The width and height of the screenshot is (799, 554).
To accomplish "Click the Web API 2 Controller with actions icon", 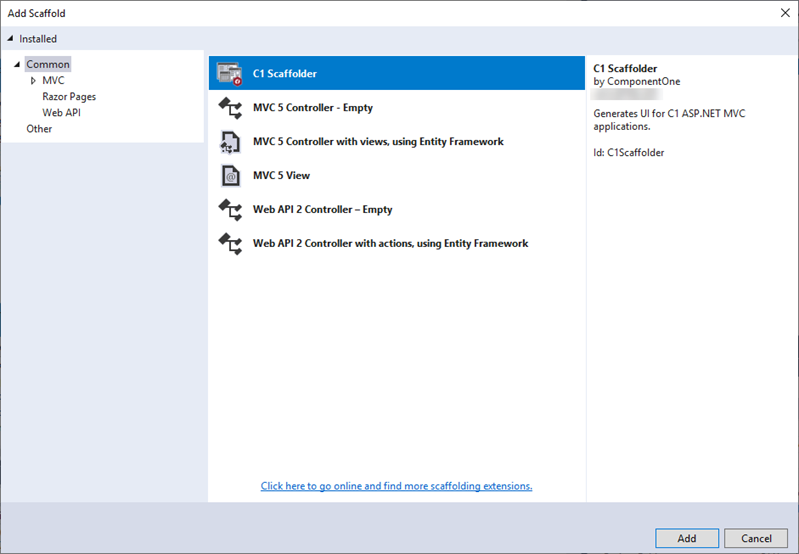I will coord(230,243).
